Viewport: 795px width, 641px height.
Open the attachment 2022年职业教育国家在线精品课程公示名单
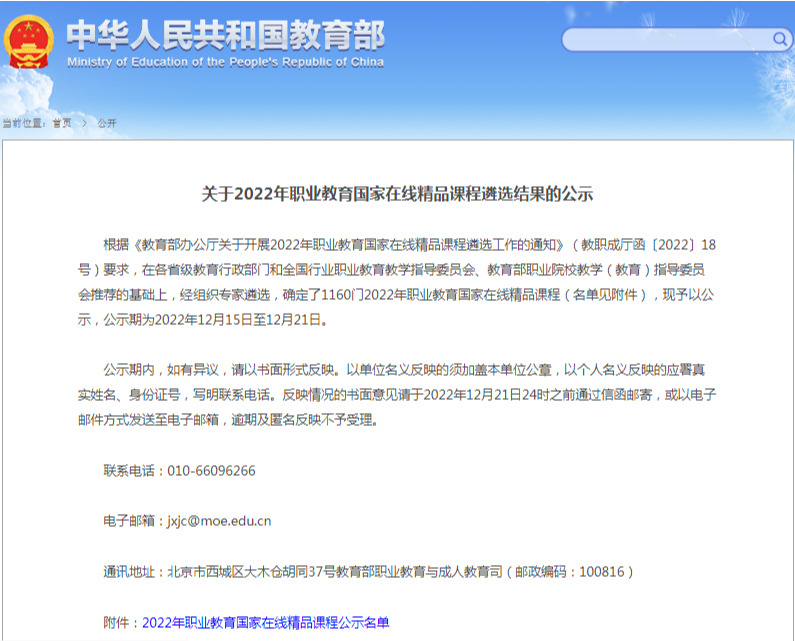coord(265,622)
